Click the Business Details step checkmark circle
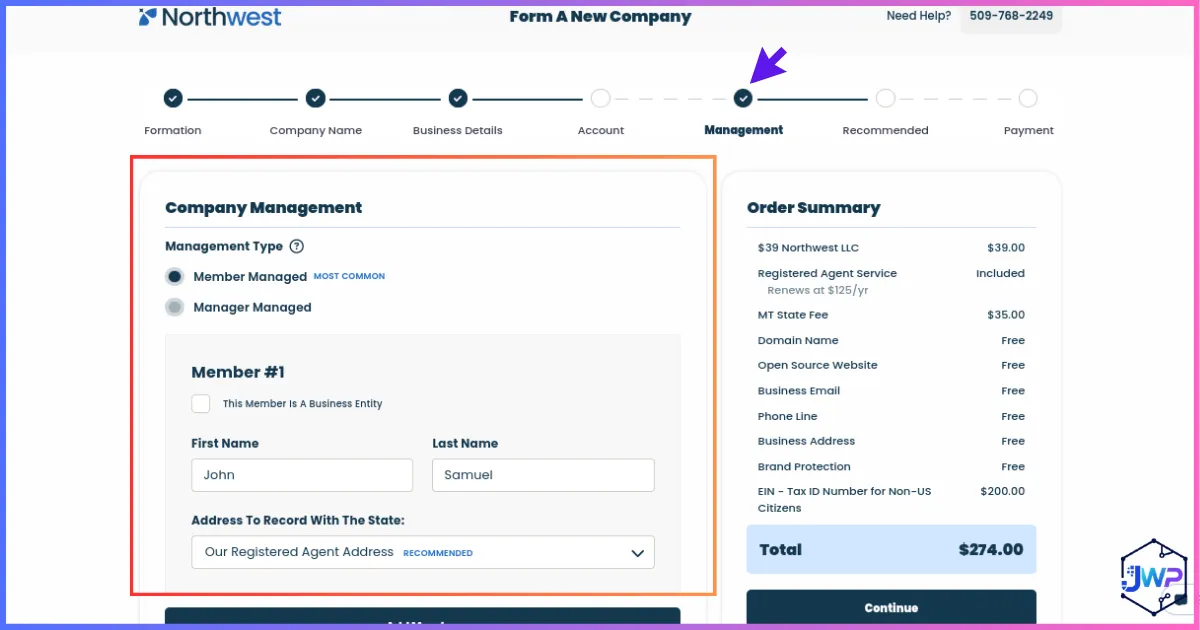1200x630 pixels. (x=458, y=98)
